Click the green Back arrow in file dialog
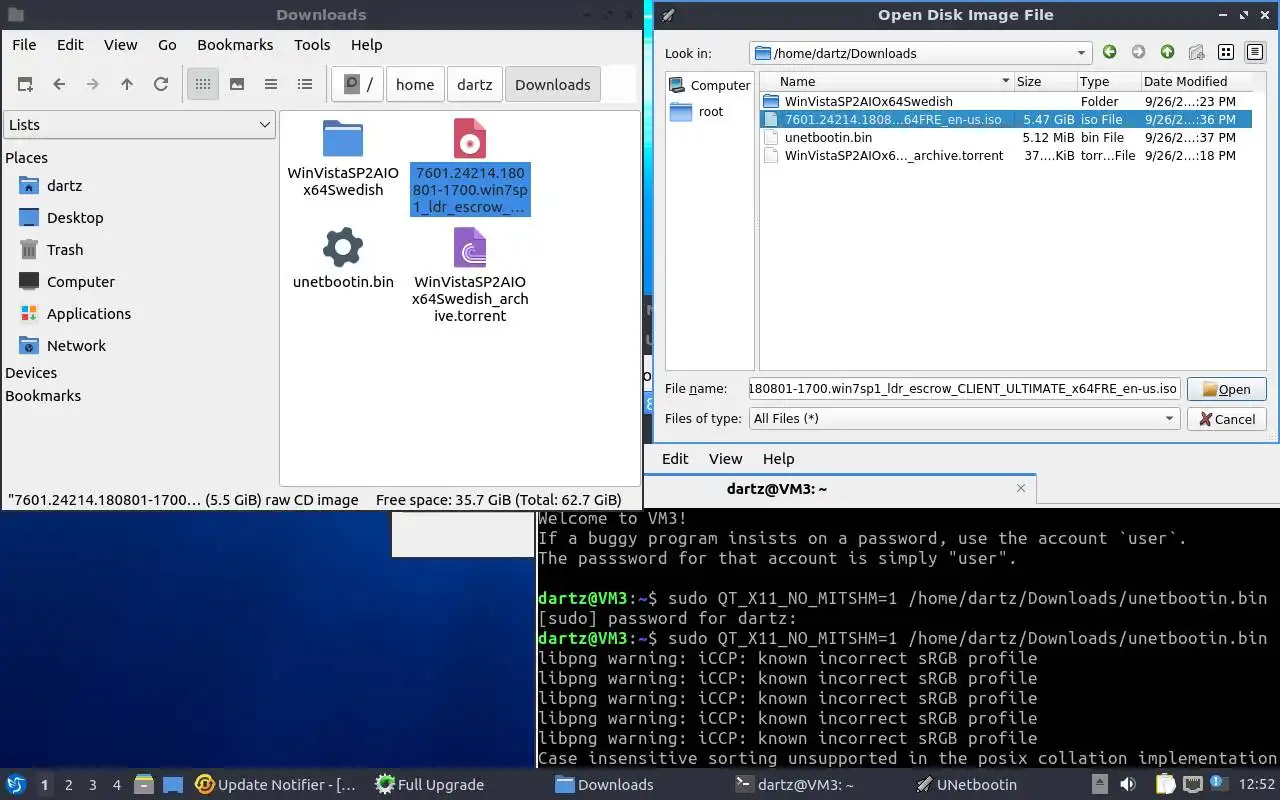1280x800 pixels. 1110,53
